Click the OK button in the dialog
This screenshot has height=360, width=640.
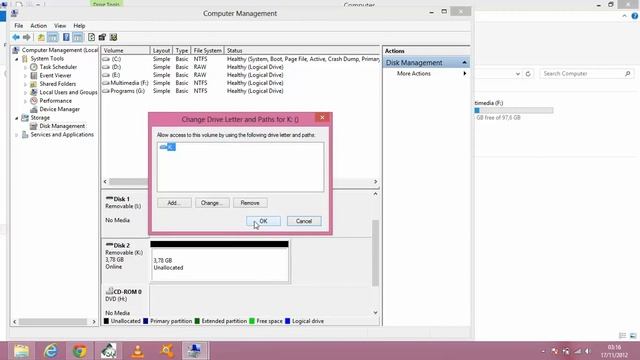click(x=263, y=221)
